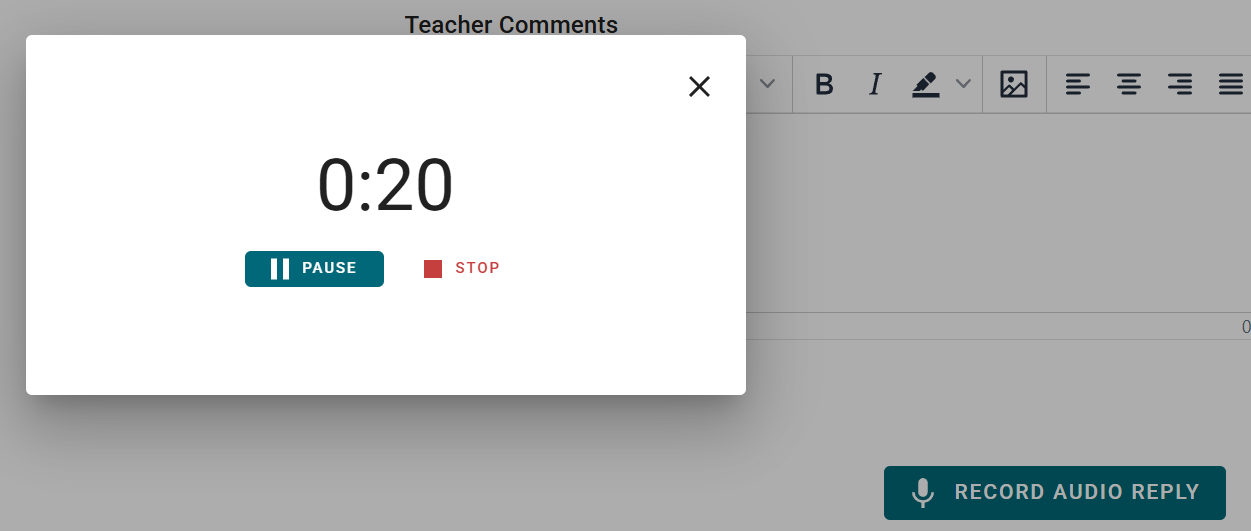The width and height of the screenshot is (1251, 531).
Task: Close the recording timer dialog
Action: coord(699,87)
